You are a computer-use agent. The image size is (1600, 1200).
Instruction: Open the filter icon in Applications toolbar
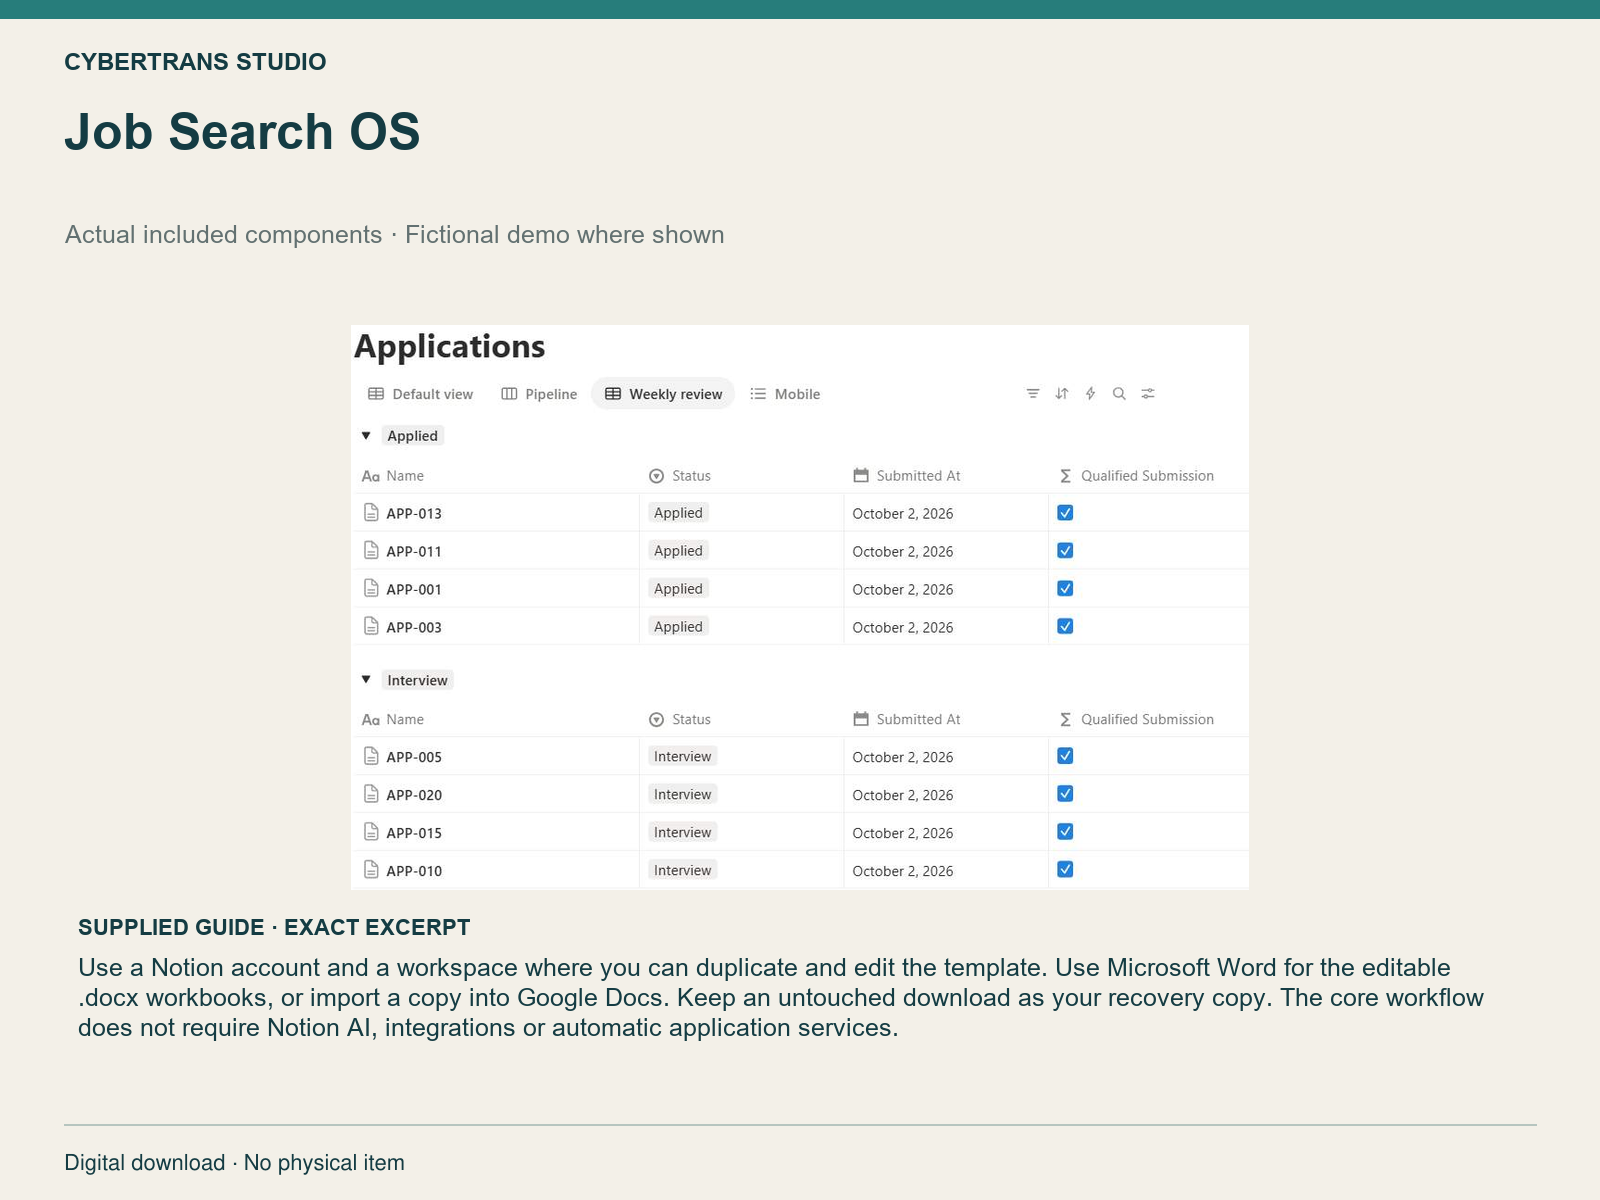click(1033, 394)
